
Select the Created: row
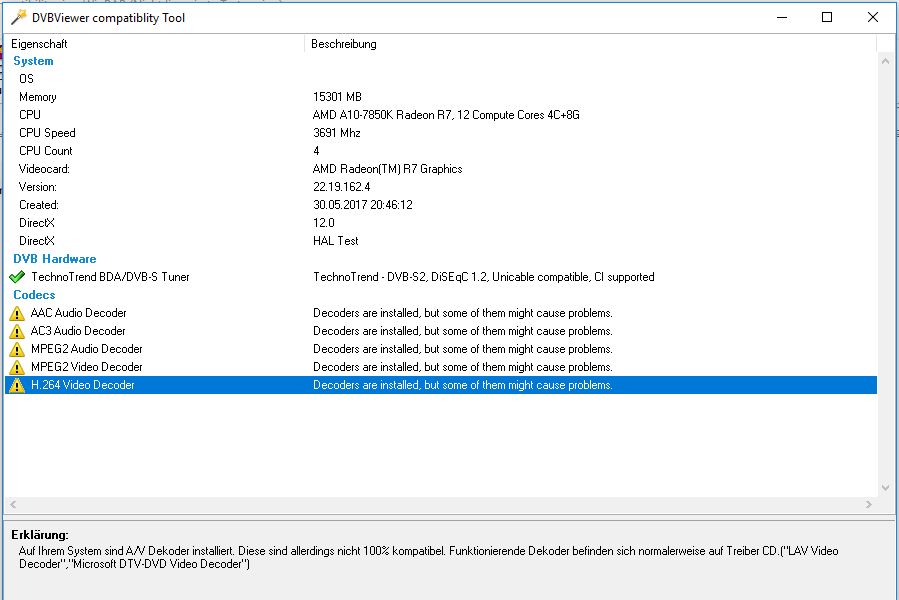coord(441,205)
